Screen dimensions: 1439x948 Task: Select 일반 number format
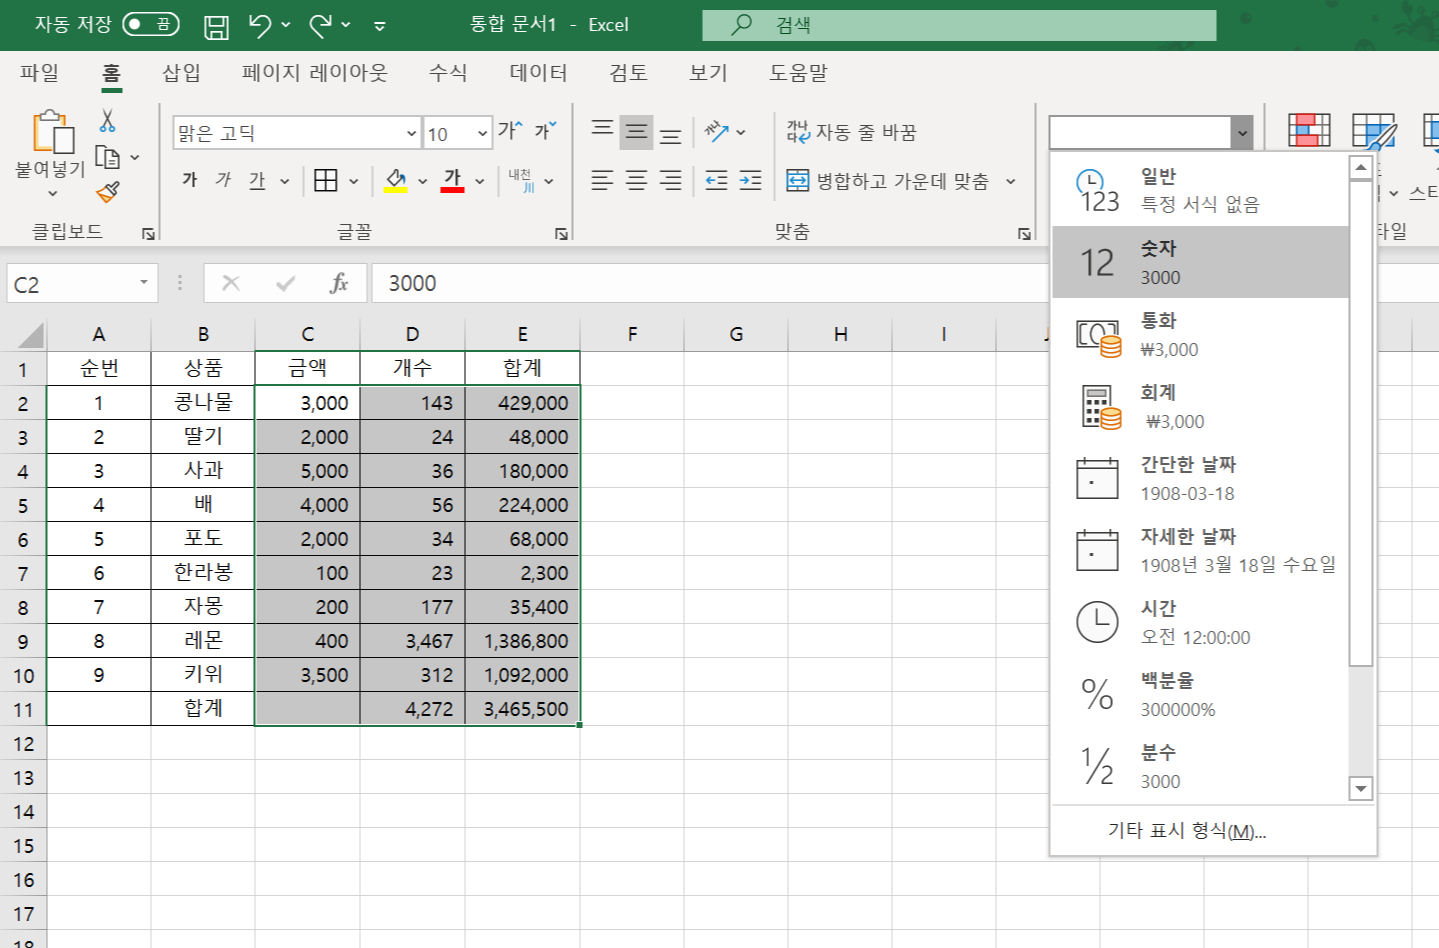1200,190
